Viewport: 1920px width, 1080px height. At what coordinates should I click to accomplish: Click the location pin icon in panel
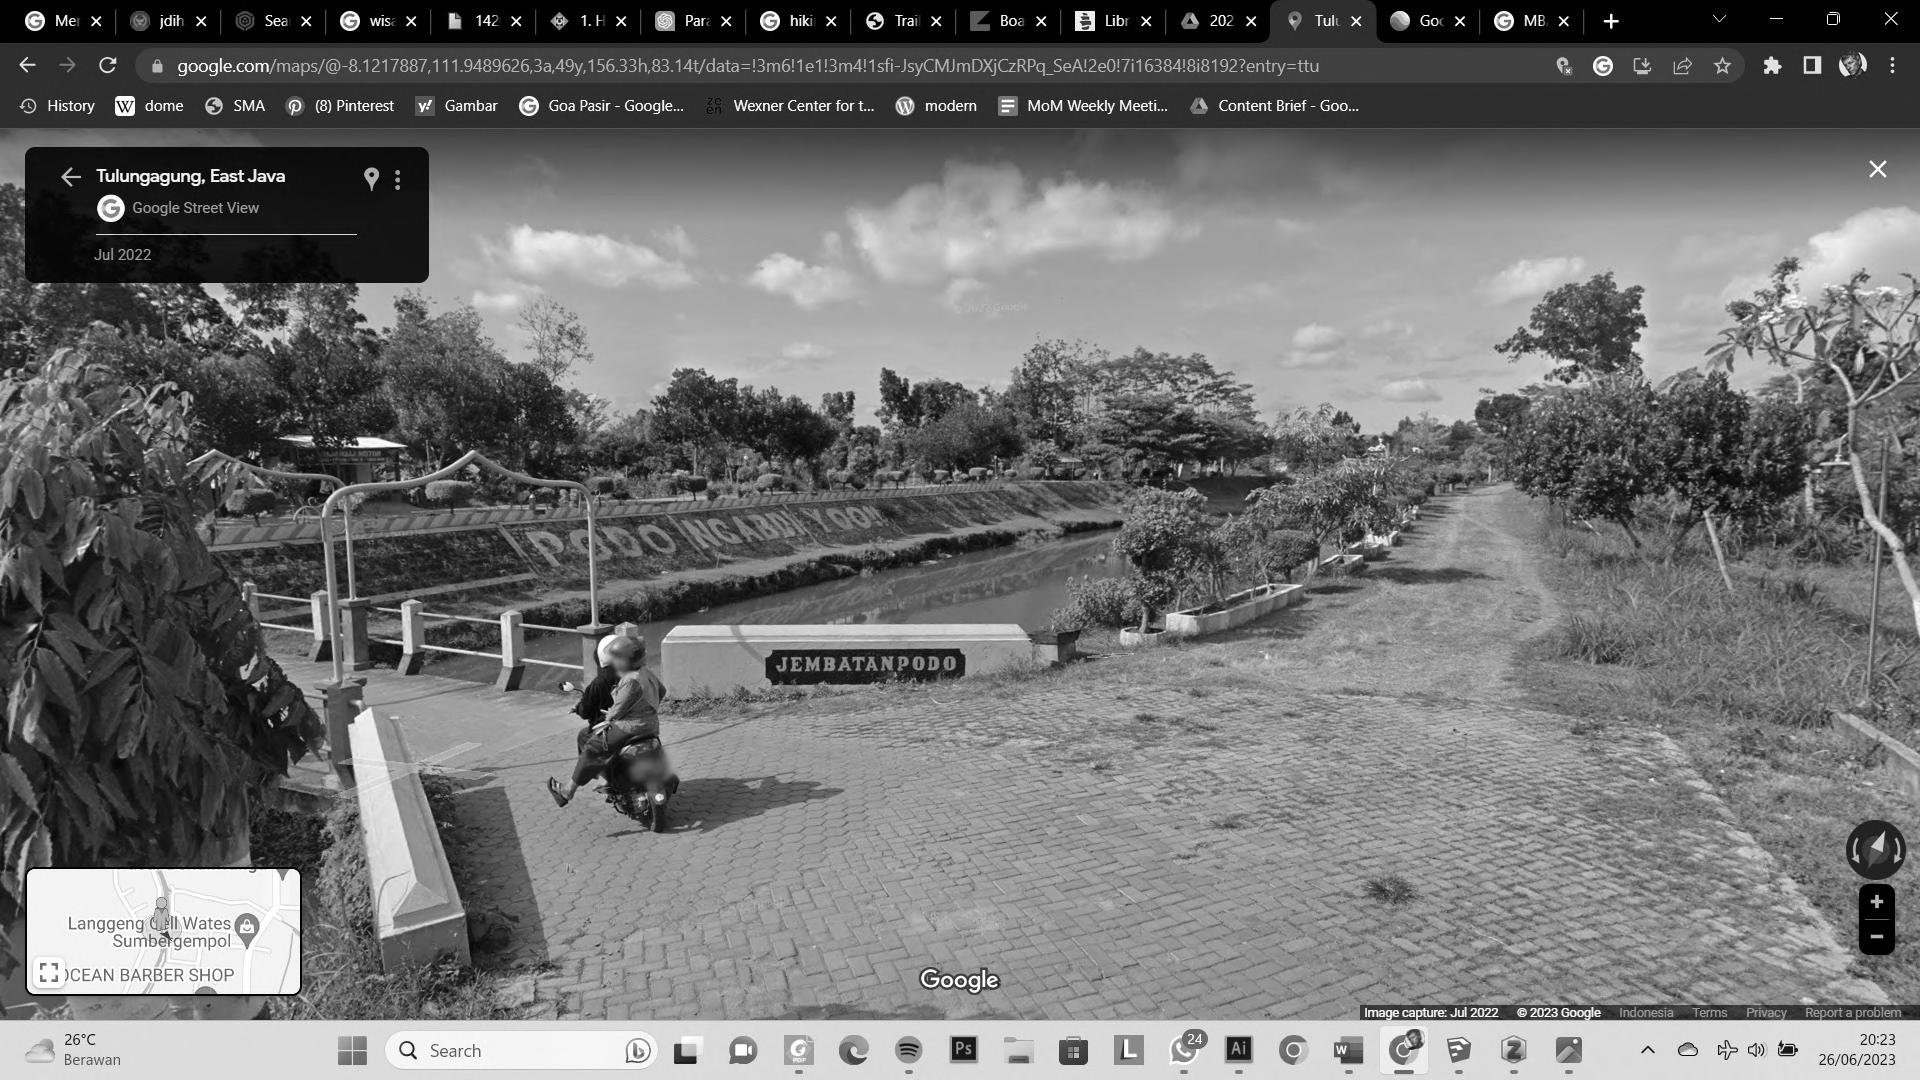[371, 179]
